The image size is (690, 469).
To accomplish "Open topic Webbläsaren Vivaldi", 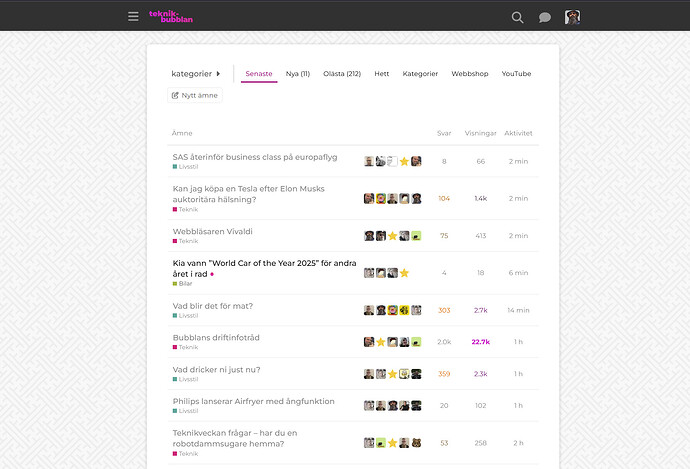I will tap(213, 231).
